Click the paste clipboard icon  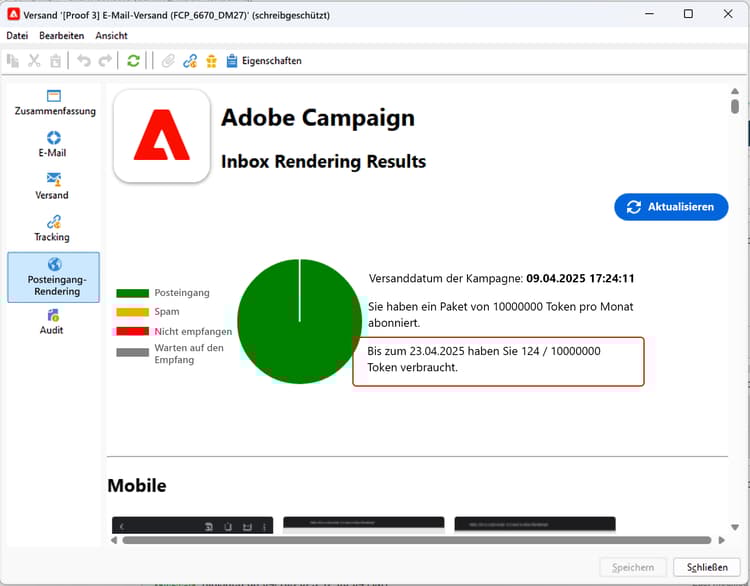tap(55, 61)
